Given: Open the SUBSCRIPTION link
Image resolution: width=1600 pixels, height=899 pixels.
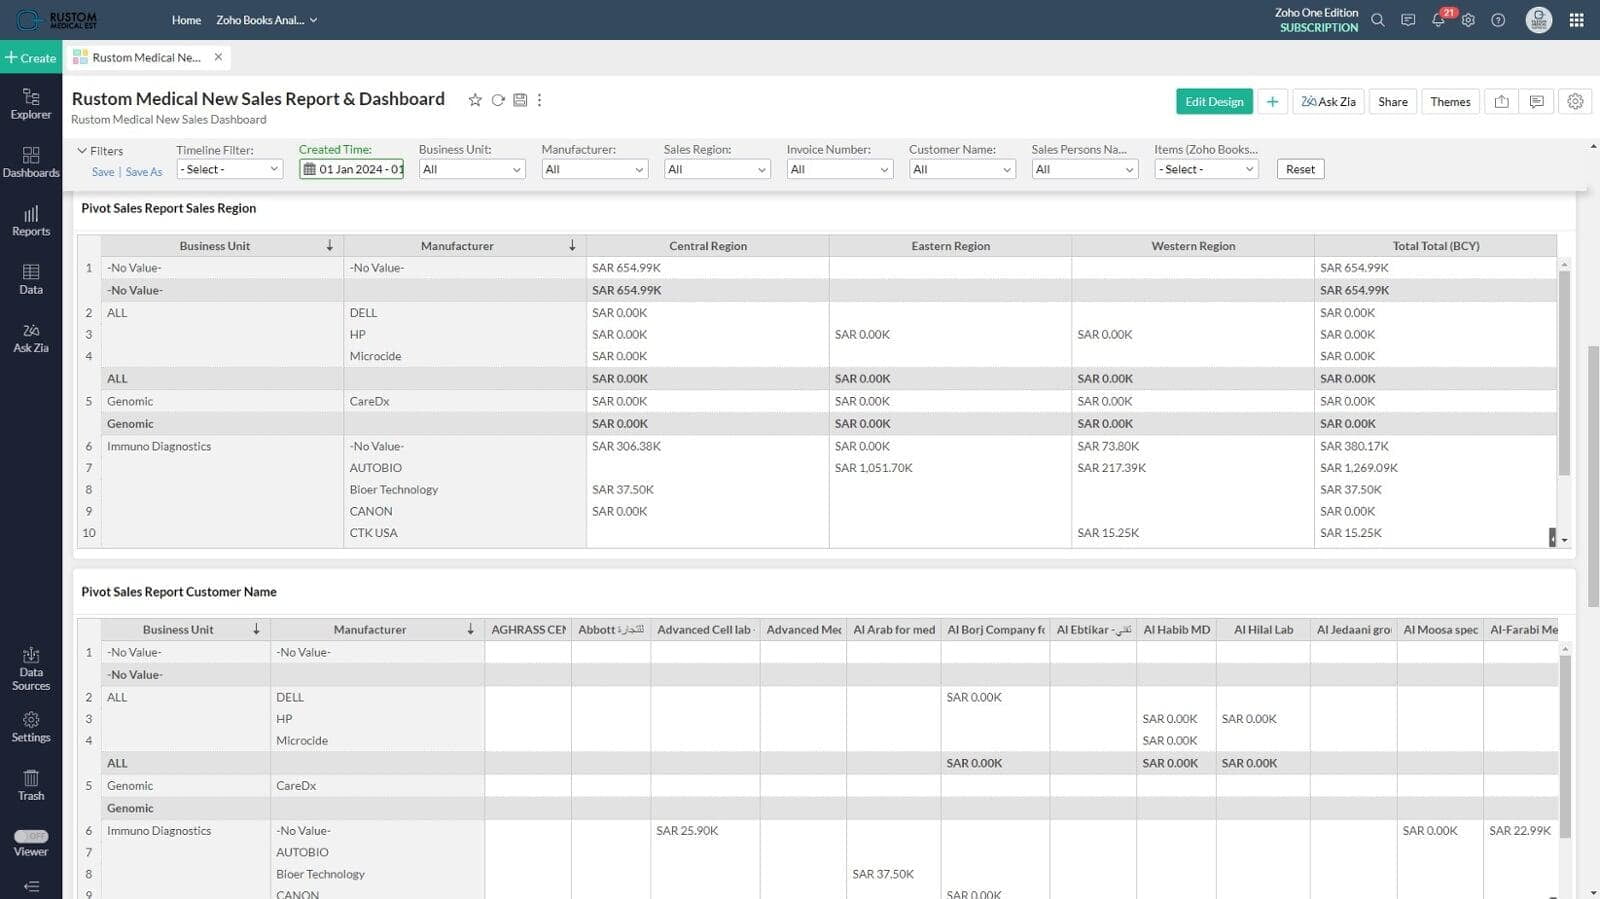Looking at the screenshot, I should [x=1319, y=28].
